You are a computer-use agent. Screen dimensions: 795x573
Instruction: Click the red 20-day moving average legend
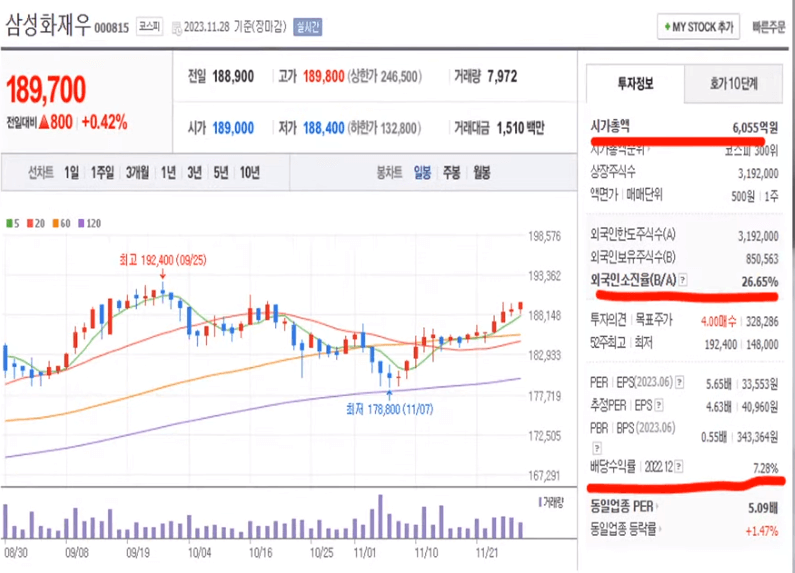(36, 223)
